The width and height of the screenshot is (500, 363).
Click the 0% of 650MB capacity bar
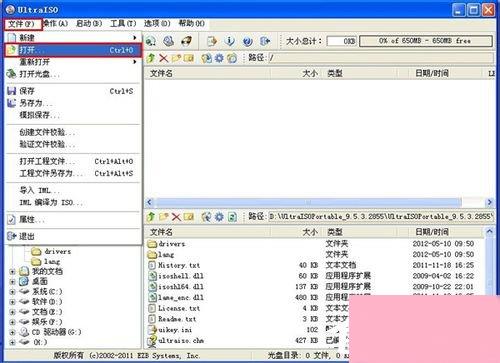[x=426, y=41]
